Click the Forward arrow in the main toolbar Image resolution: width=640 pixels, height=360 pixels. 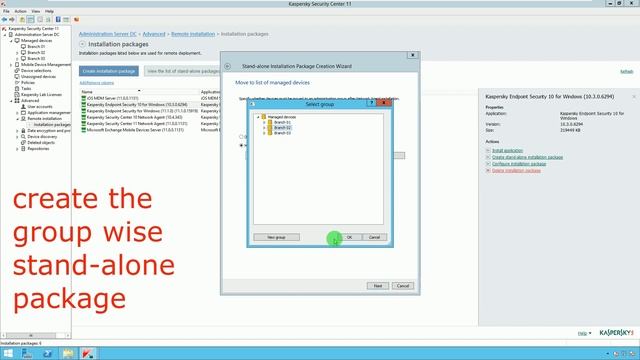tap(12, 20)
